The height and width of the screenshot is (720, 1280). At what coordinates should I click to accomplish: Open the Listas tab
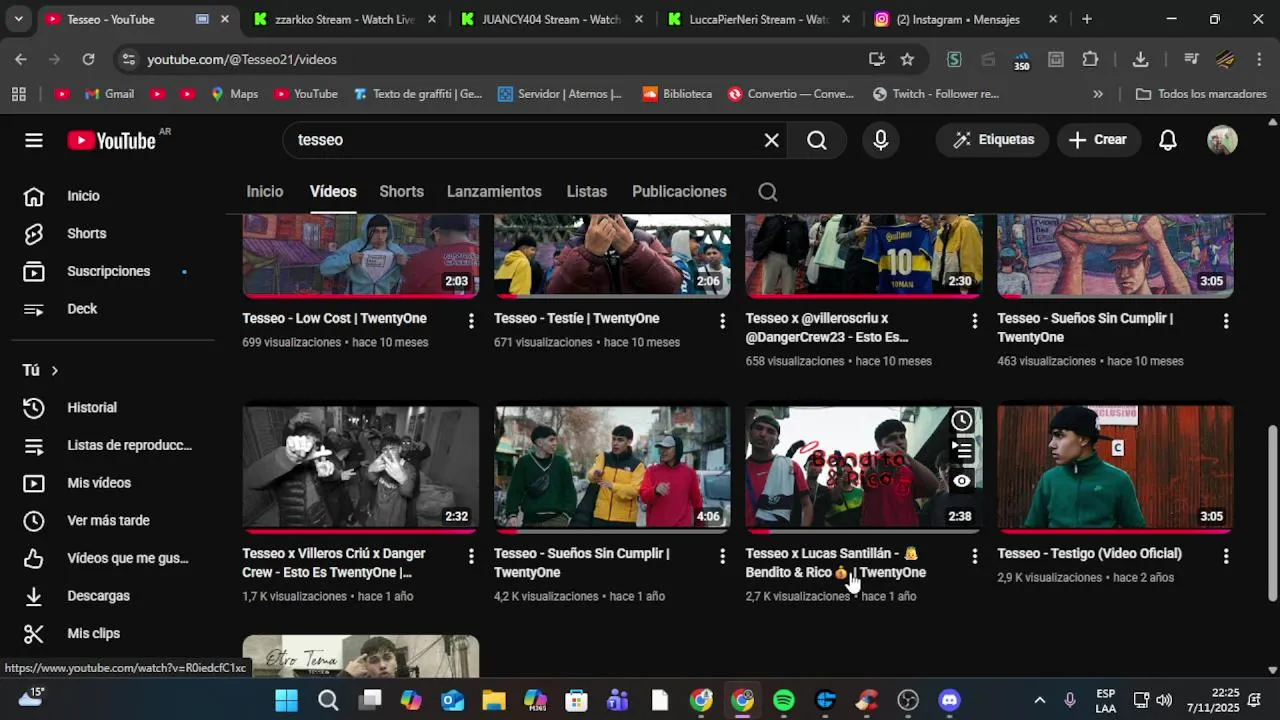pyautogui.click(x=587, y=192)
